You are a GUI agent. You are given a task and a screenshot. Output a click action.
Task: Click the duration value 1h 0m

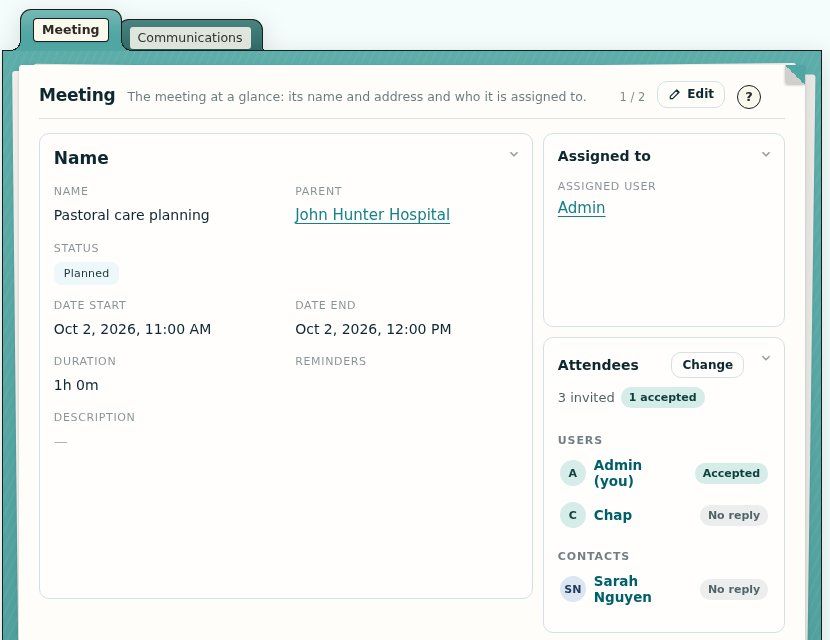pyautogui.click(x=76, y=385)
